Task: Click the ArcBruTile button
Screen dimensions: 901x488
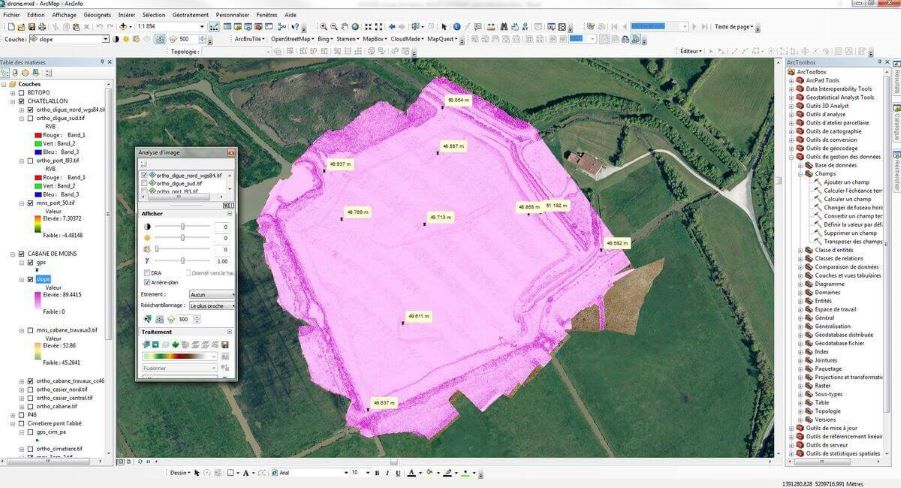Action: [250, 39]
